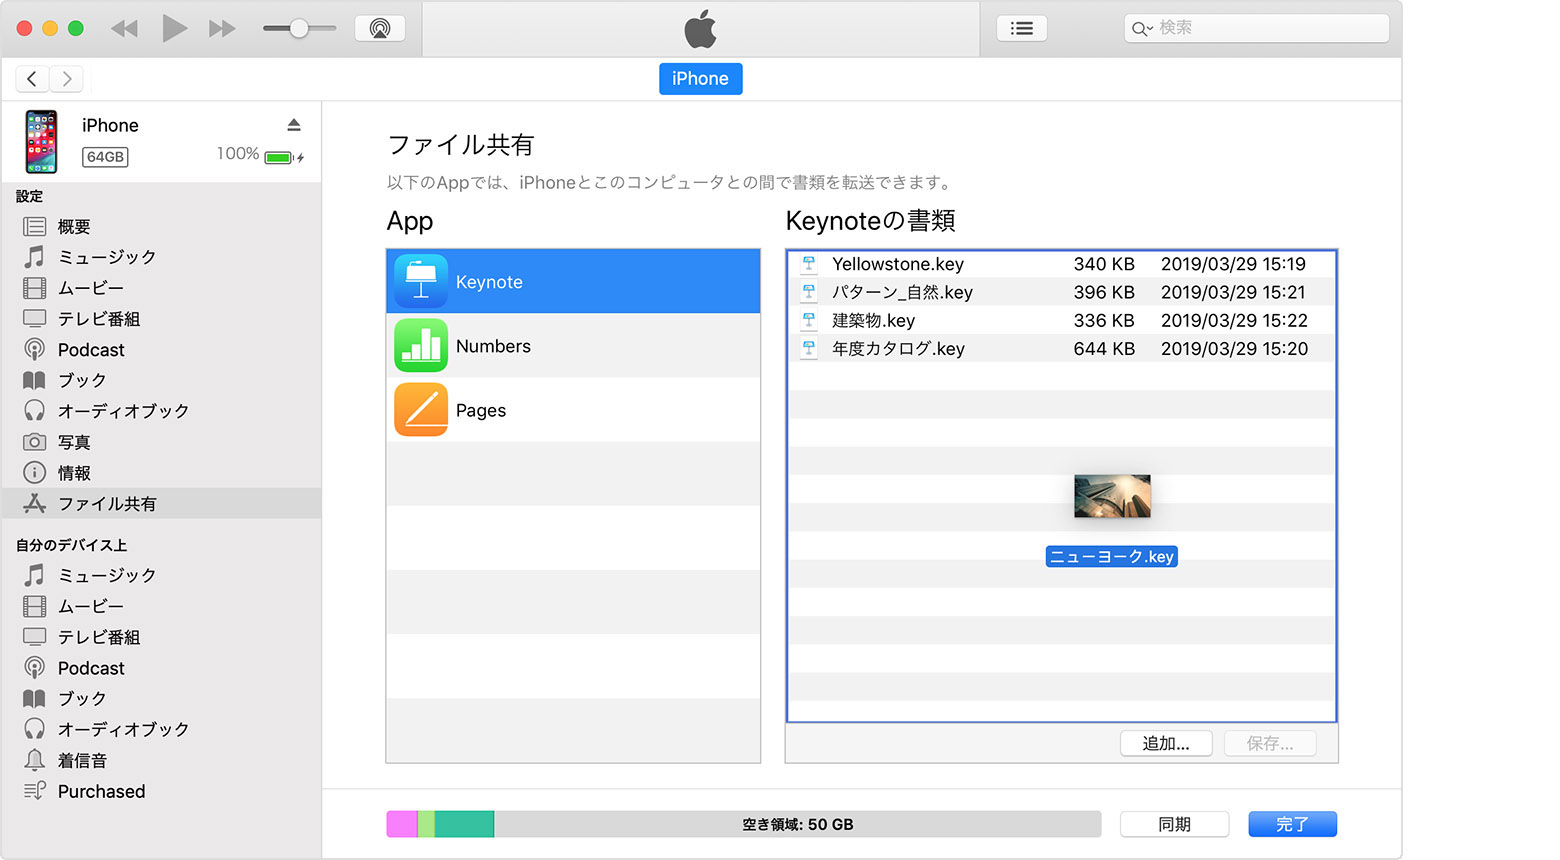This screenshot has width=1560, height=860.
Task: Select the Numbers app icon
Action: point(421,346)
